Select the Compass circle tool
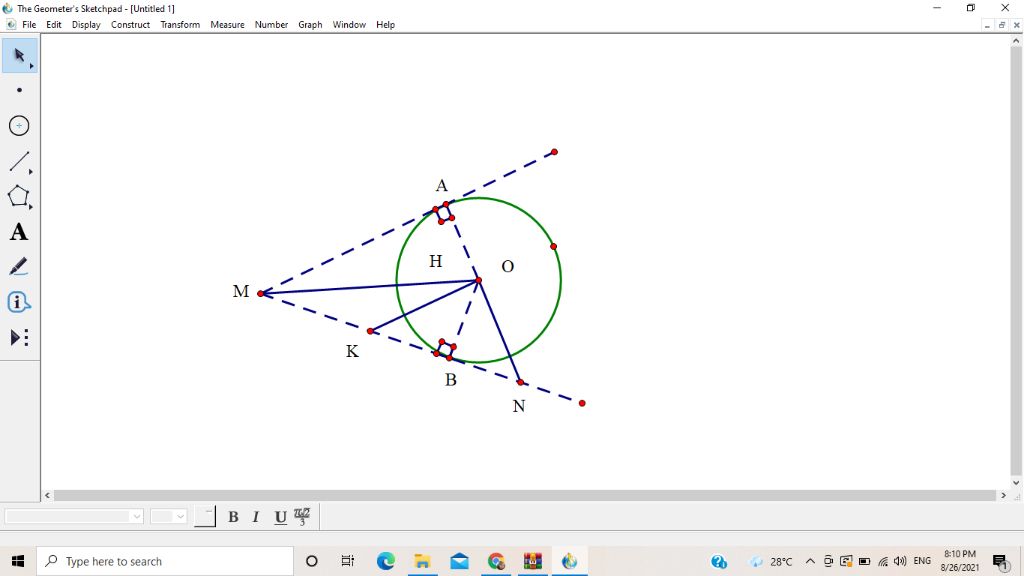 (x=20, y=125)
